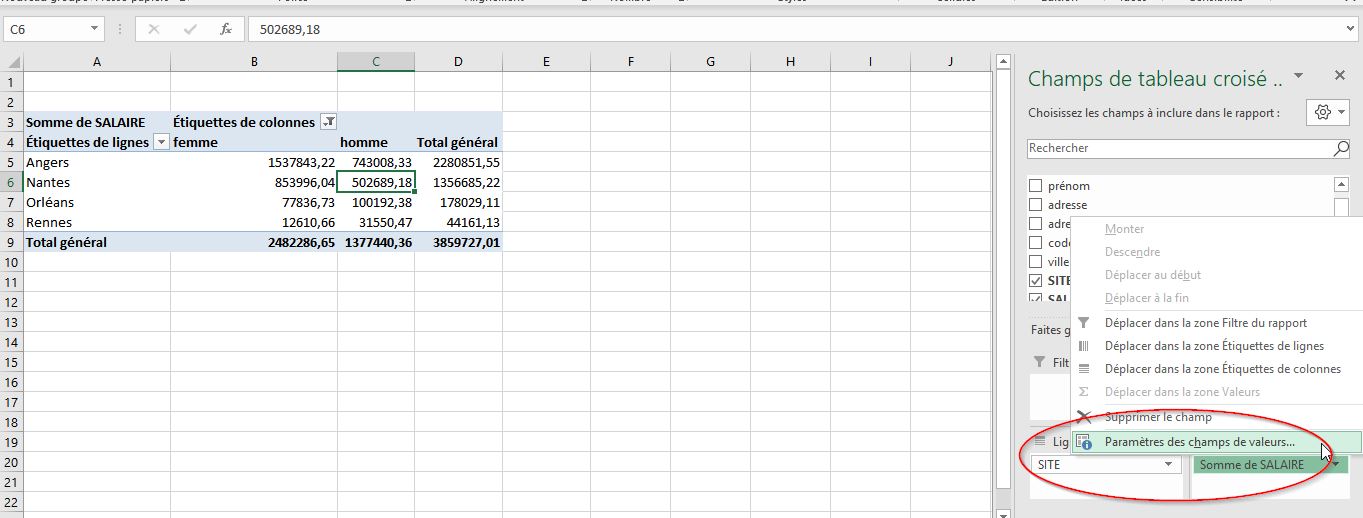Select Déplacer dans la zone Étiquettes de lignes

(x=1213, y=346)
